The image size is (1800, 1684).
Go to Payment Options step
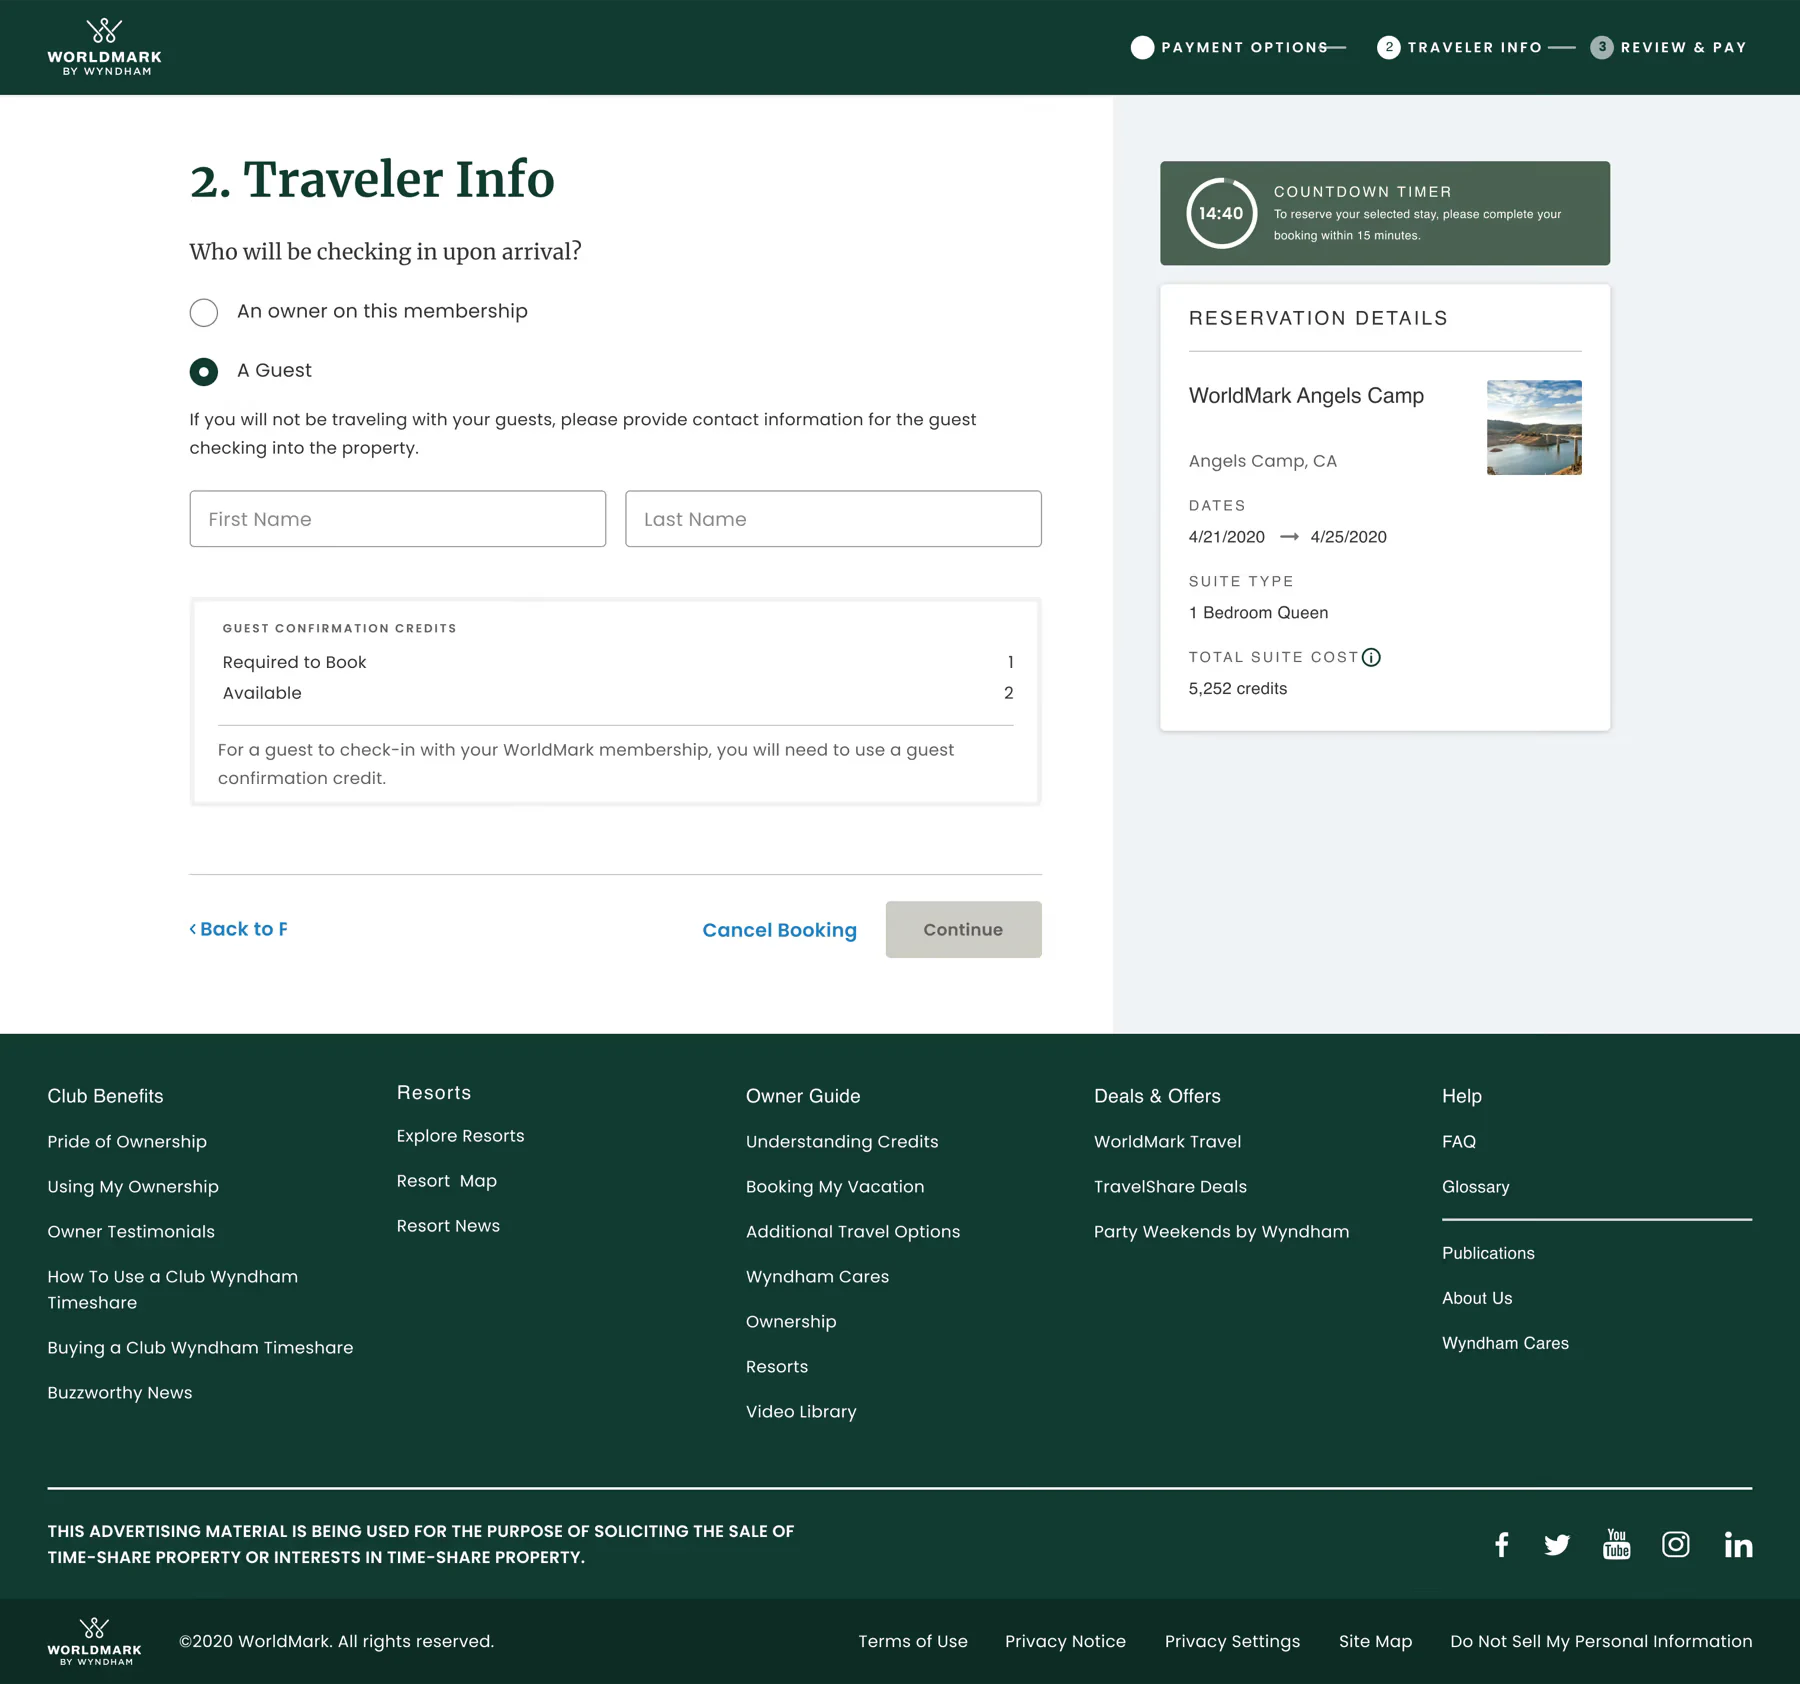pos(1230,47)
